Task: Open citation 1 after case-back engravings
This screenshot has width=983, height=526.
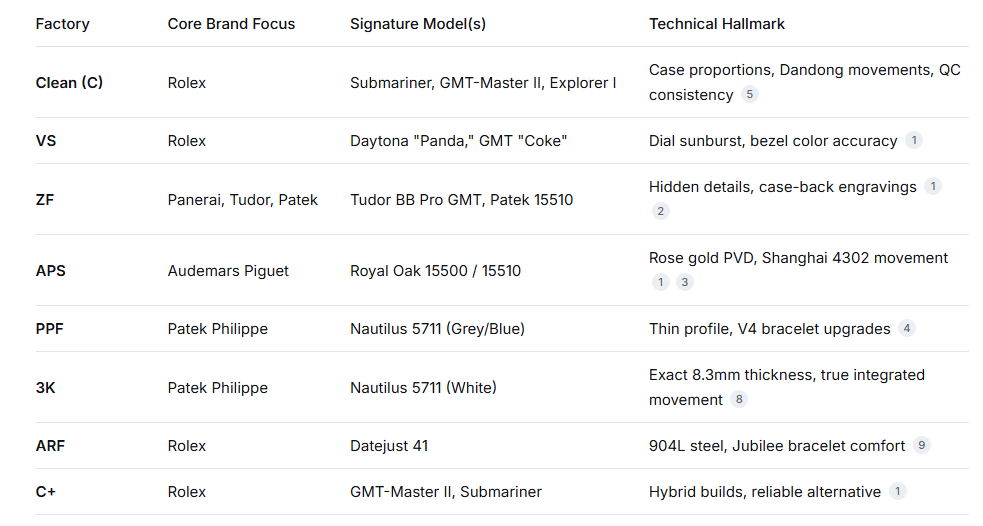Action: pos(933,187)
